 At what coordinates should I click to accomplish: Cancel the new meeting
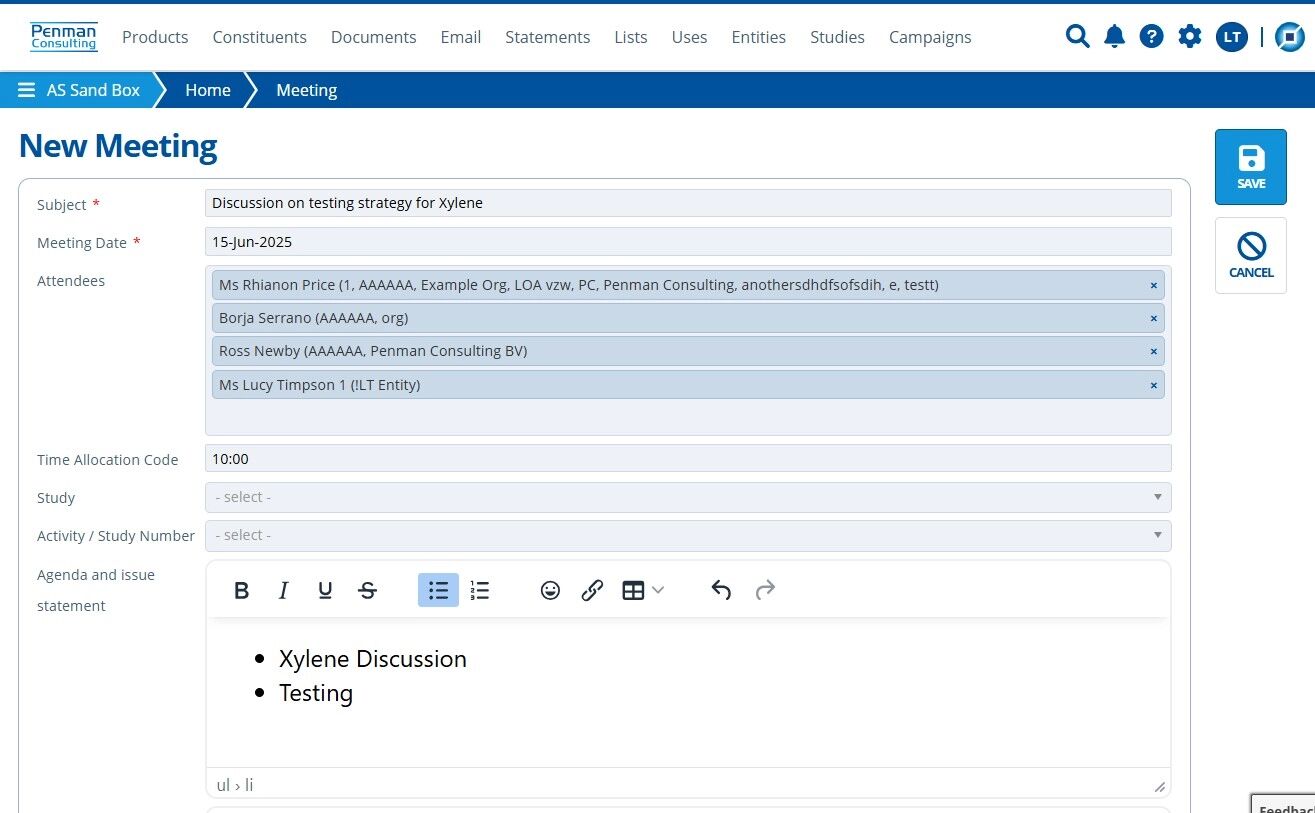[1251, 256]
